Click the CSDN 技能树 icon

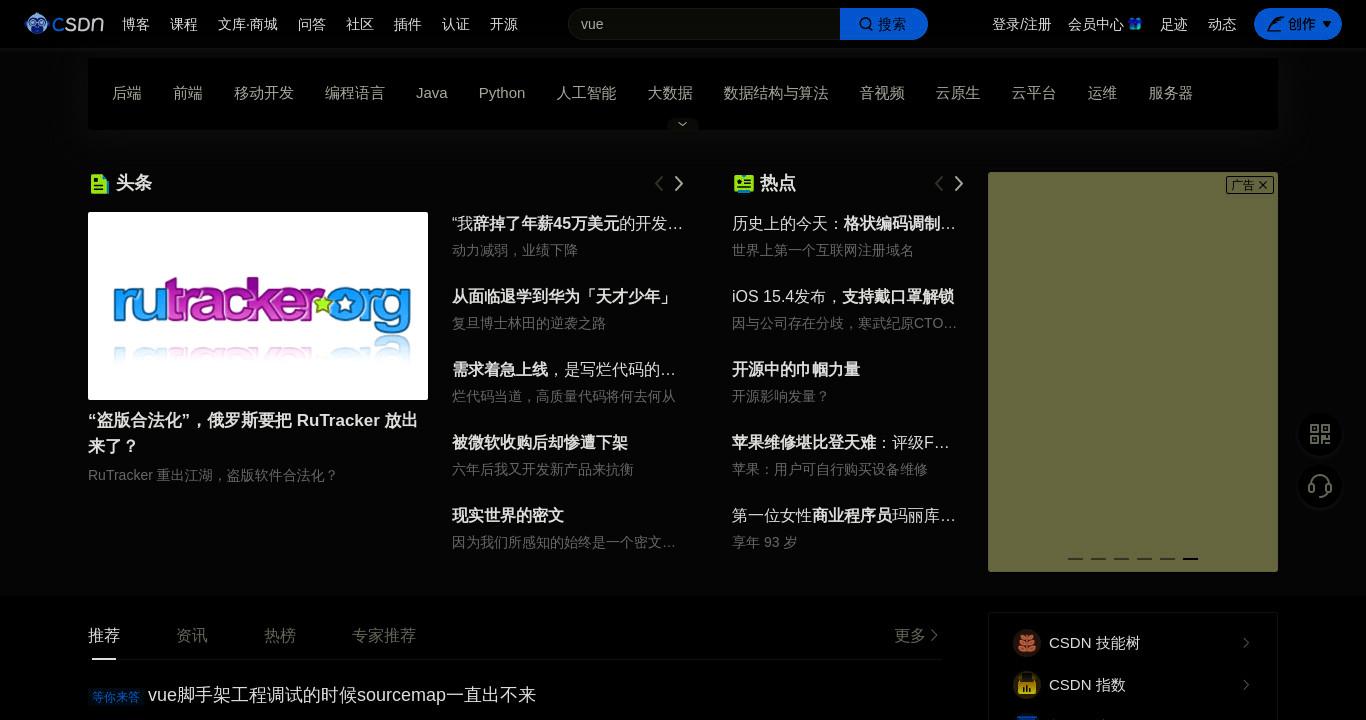[x=1027, y=643]
